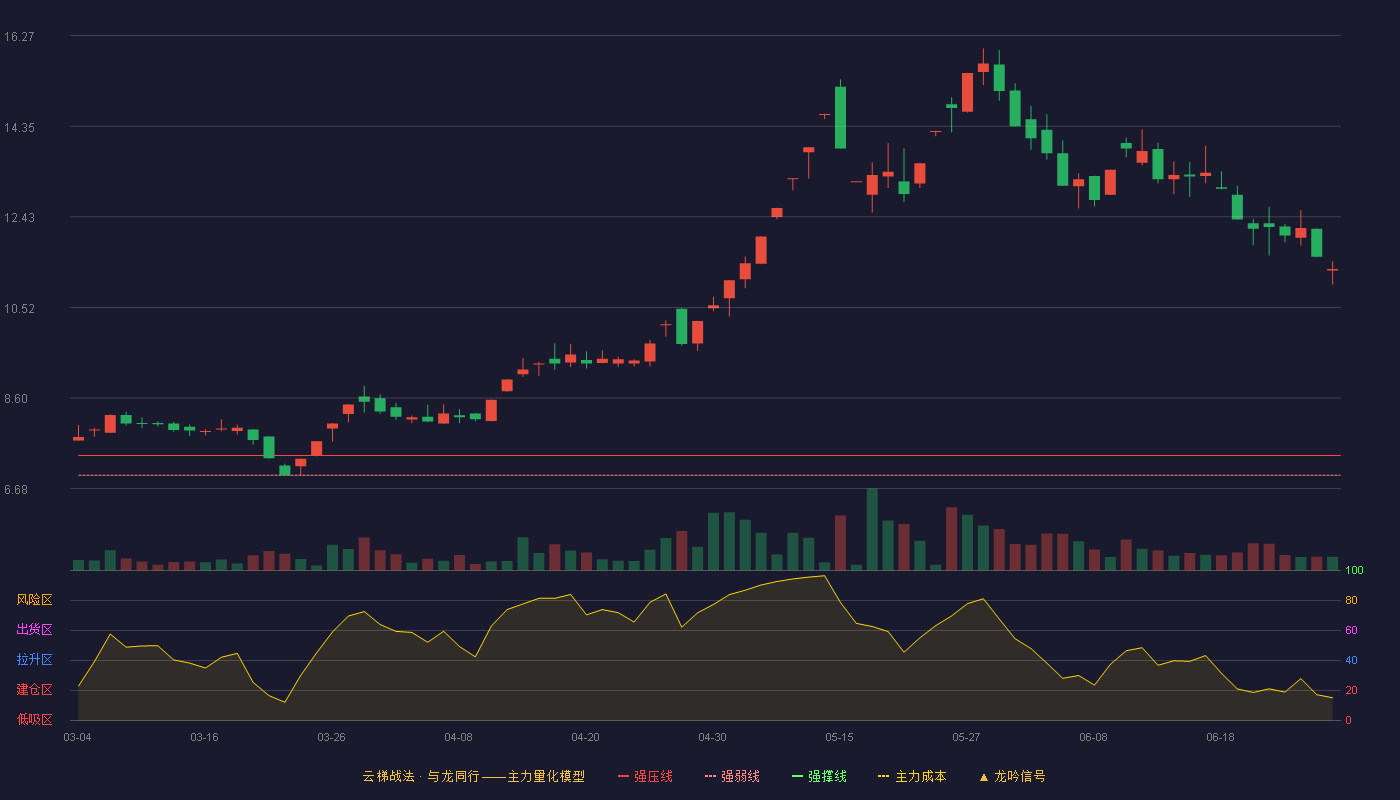Click the green 100 indicator scale value

(1354, 571)
